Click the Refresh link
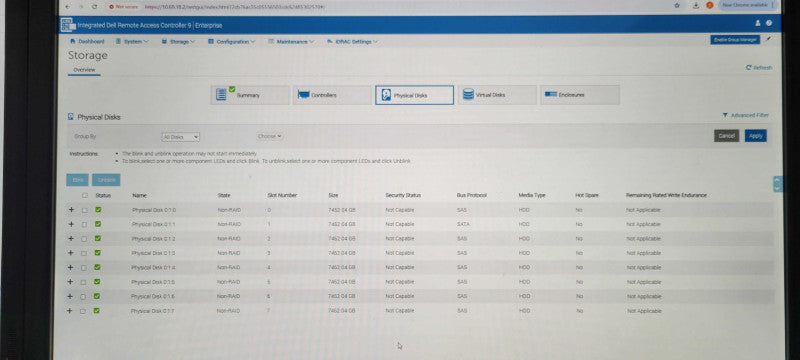Image resolution: width=800 pixels, height=360 pixels. [759, 67]
